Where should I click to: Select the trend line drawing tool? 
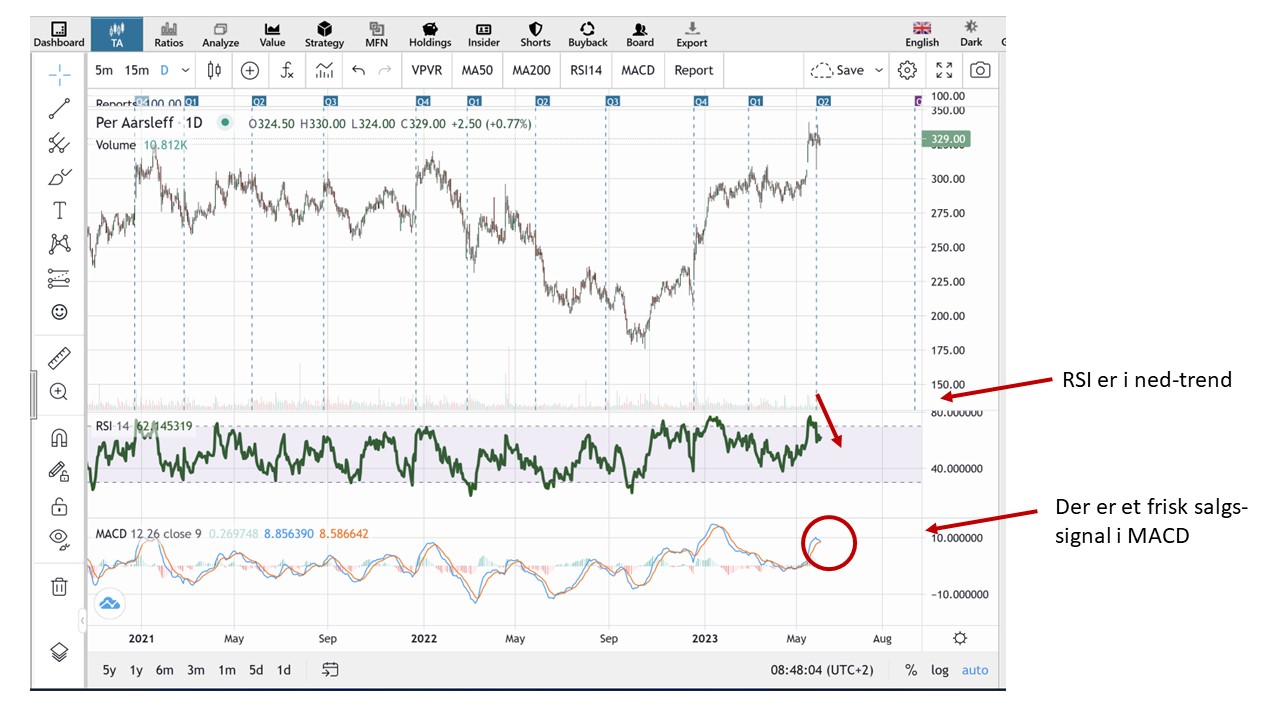pos(59,109)
